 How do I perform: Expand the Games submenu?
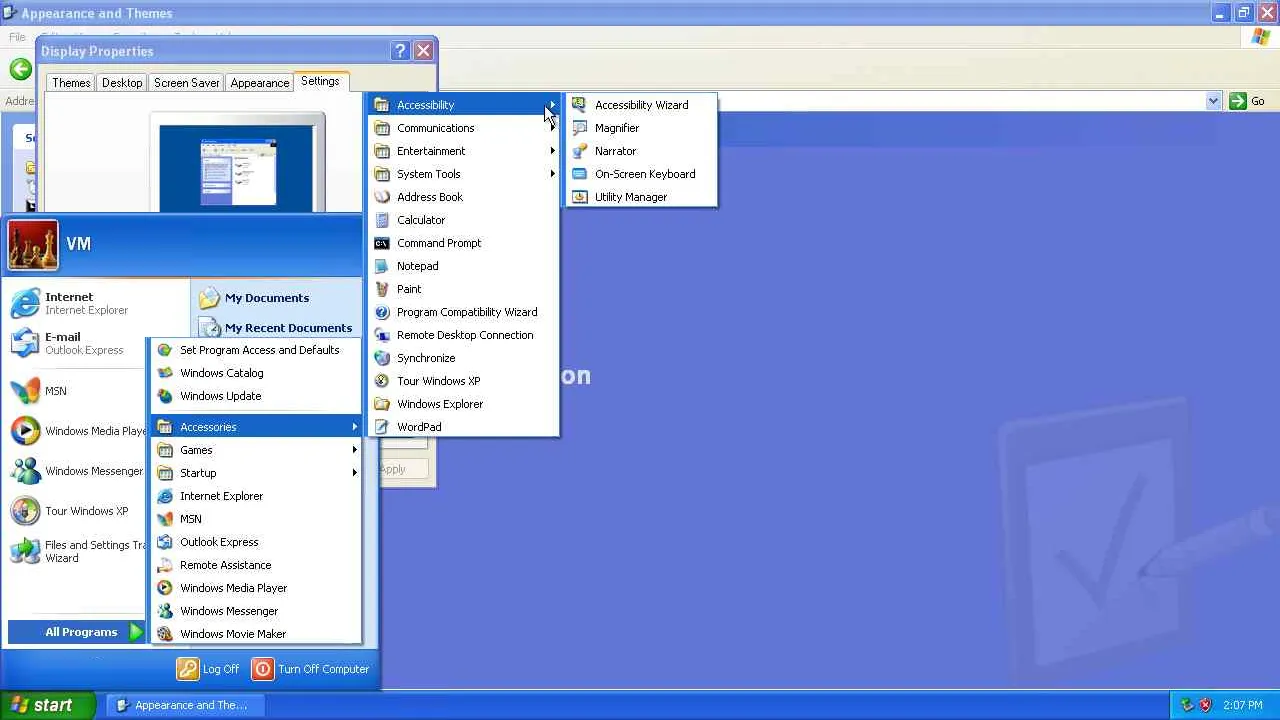256,450
